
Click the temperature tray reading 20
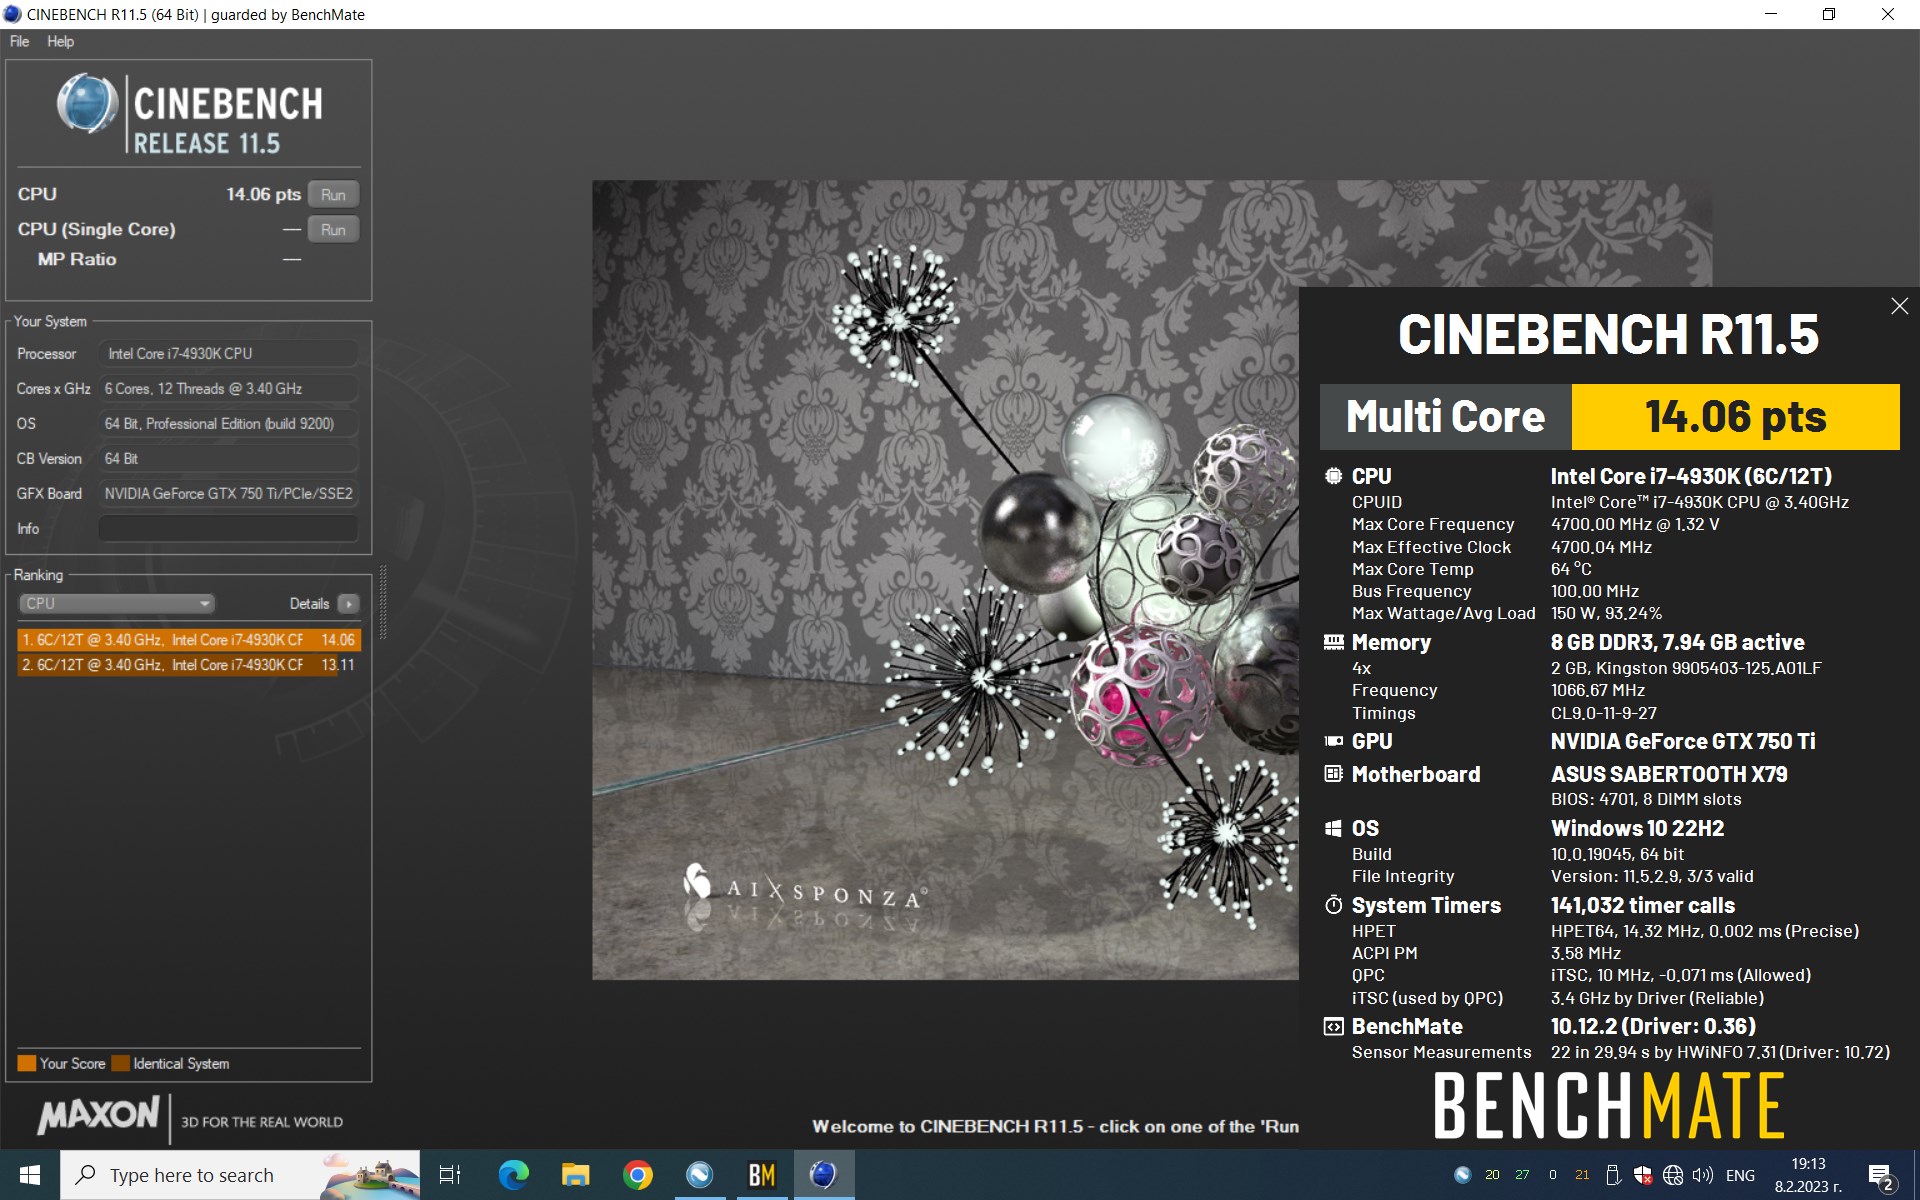(x=1492, y=1175)
